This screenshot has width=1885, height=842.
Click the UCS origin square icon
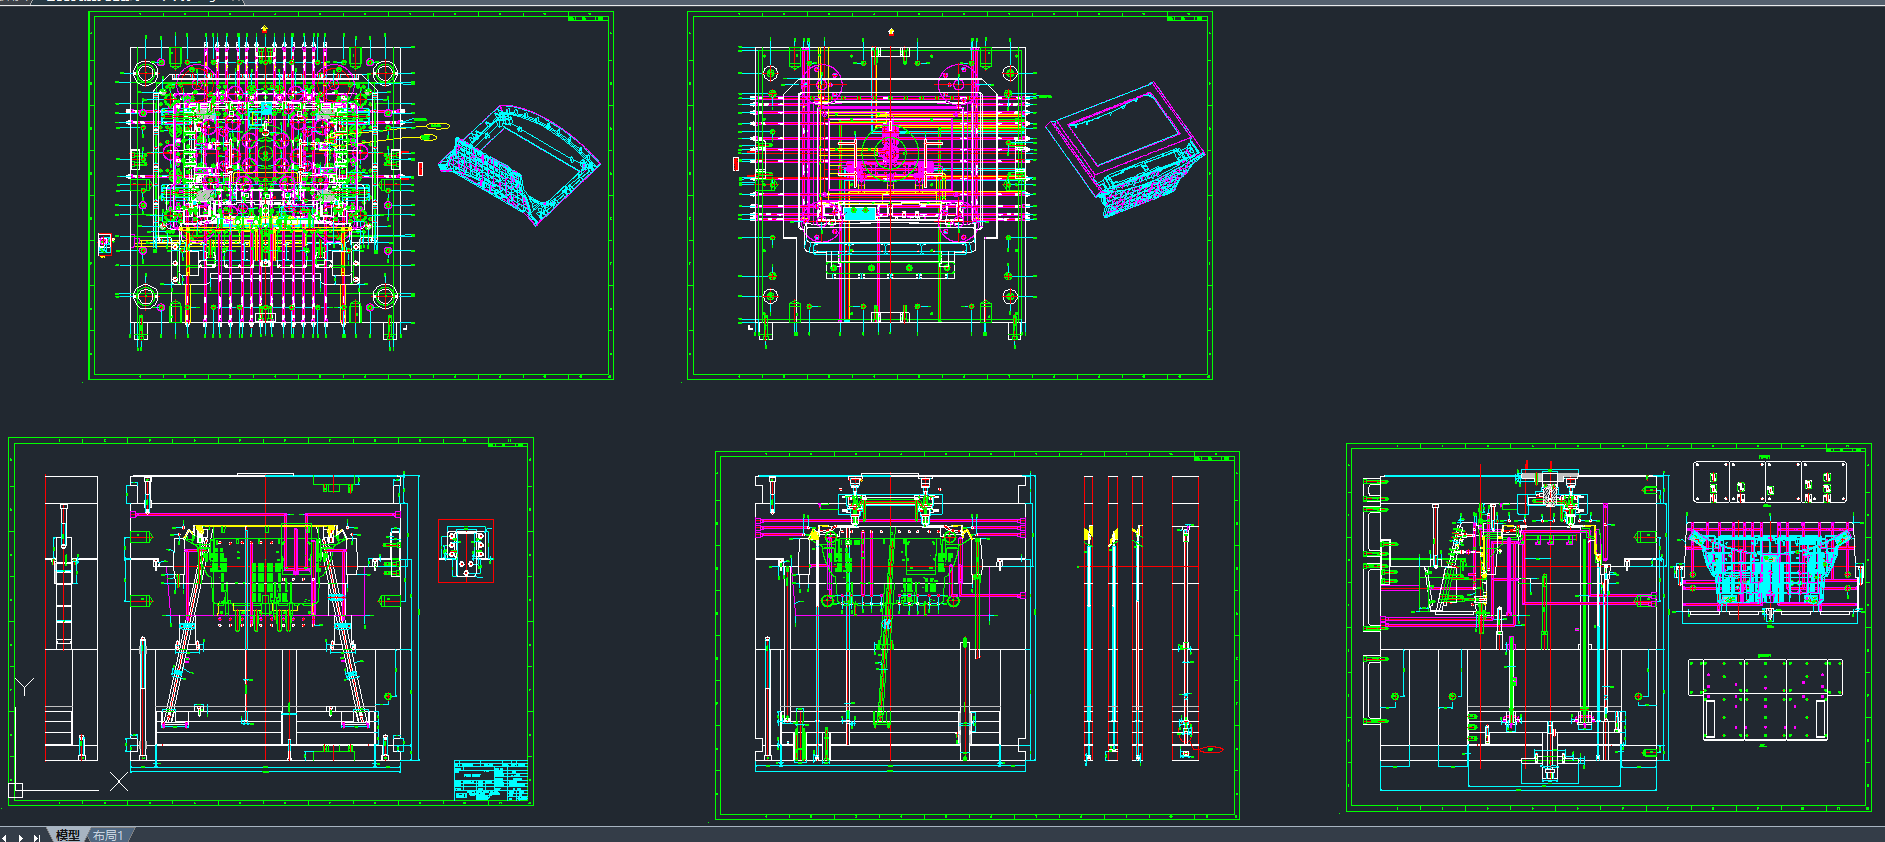point(16,790)
